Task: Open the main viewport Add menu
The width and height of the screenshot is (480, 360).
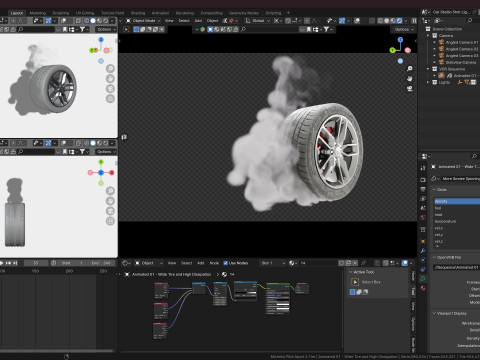Action: point(198,21)
